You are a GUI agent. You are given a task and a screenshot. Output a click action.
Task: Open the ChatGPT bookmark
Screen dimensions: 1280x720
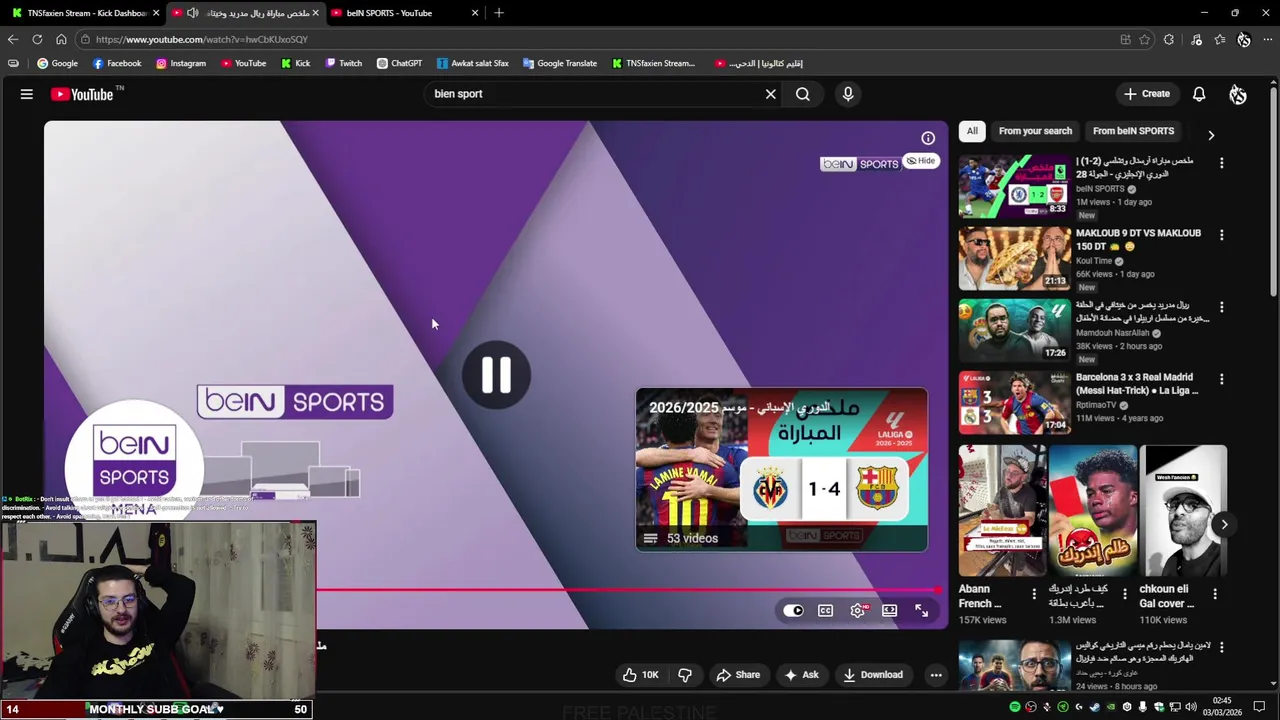[x=399, y=63]
